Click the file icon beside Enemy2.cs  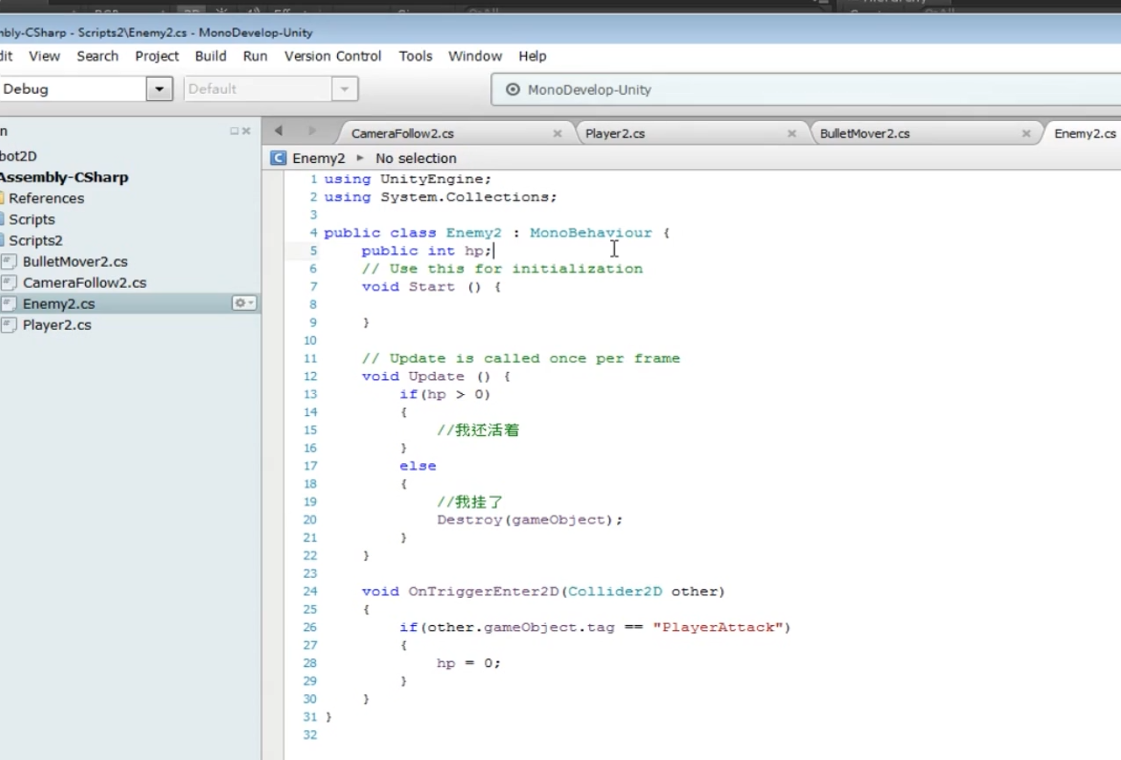coord(9,304)
